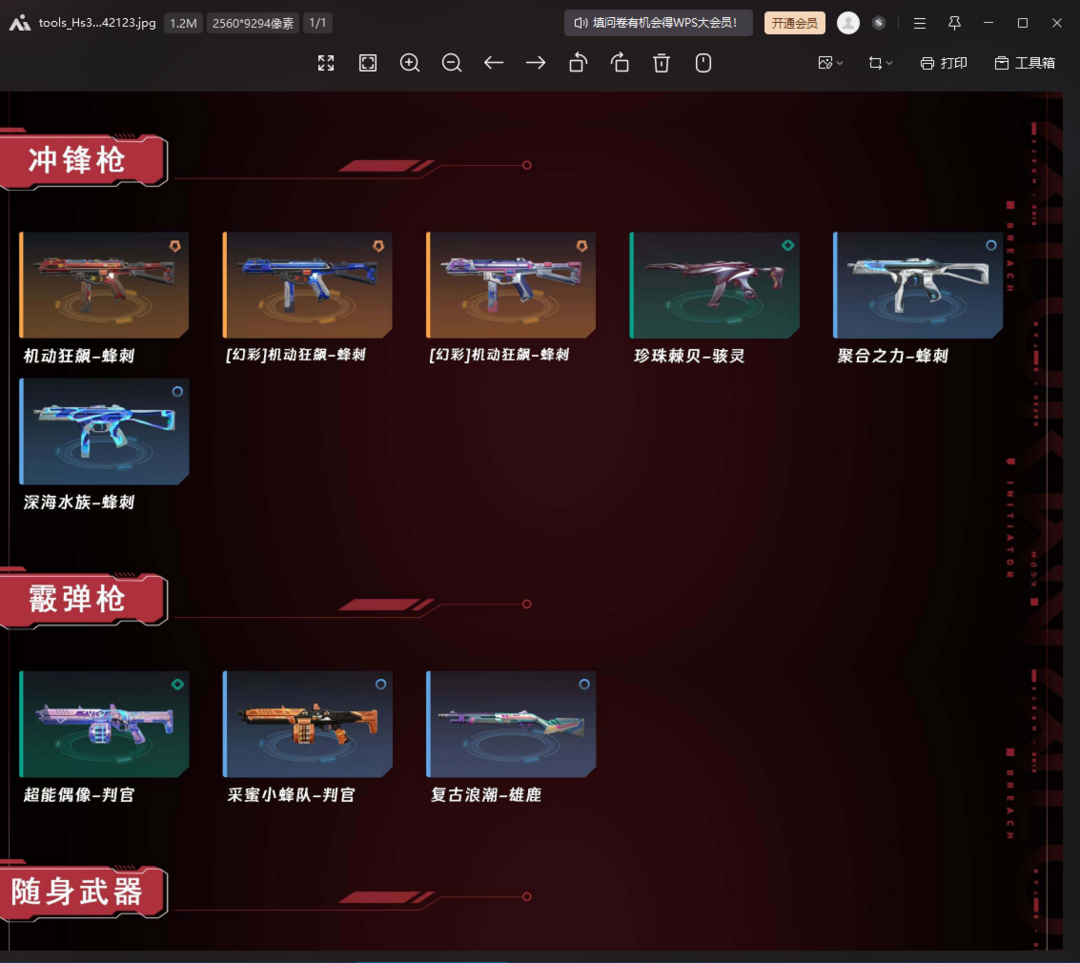Close the picture viewer window
The image size is (1080, 963).
tap(1057, 23)
